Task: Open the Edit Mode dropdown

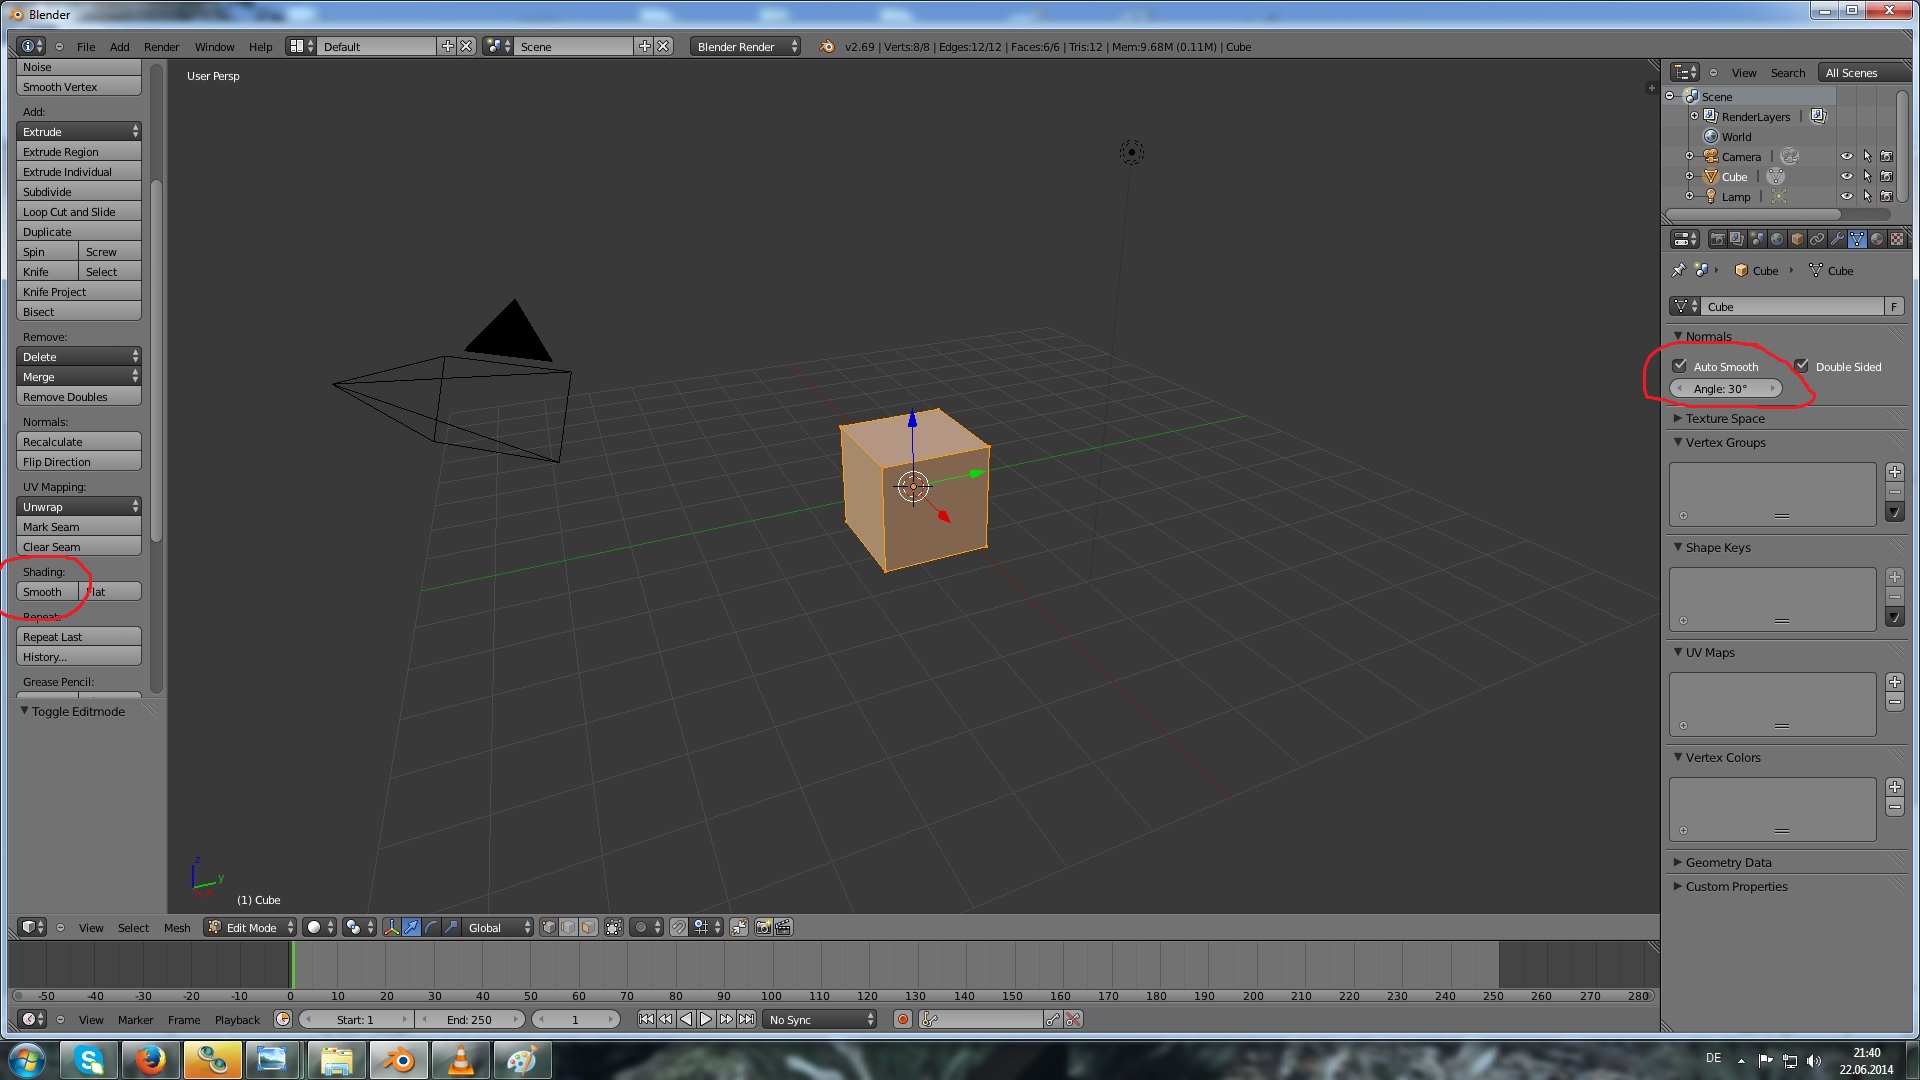Action: pos(251,927)
